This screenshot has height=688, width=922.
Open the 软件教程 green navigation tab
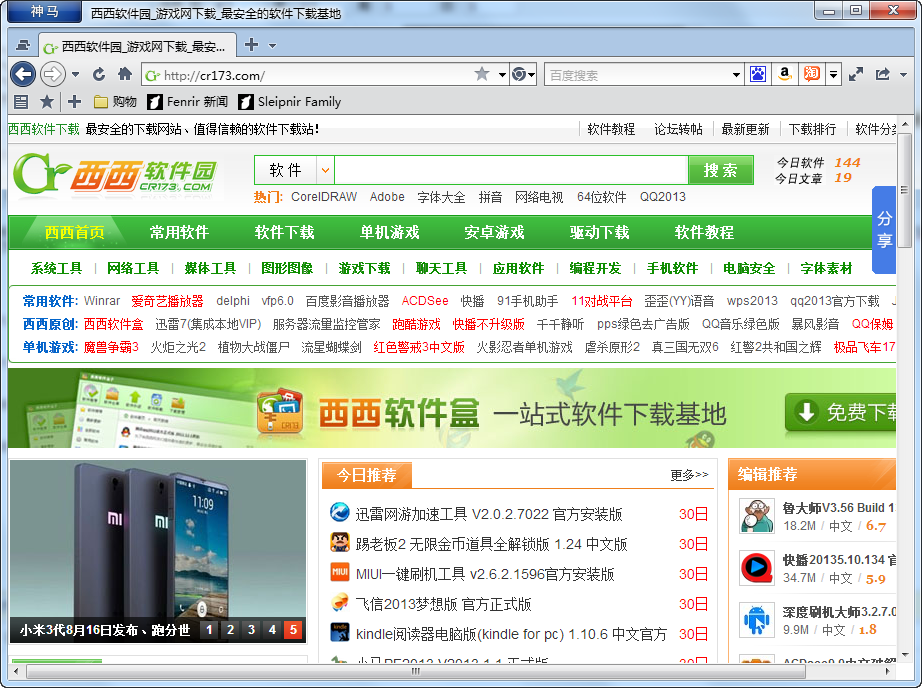pyautogui.click(x=704, y=232)
